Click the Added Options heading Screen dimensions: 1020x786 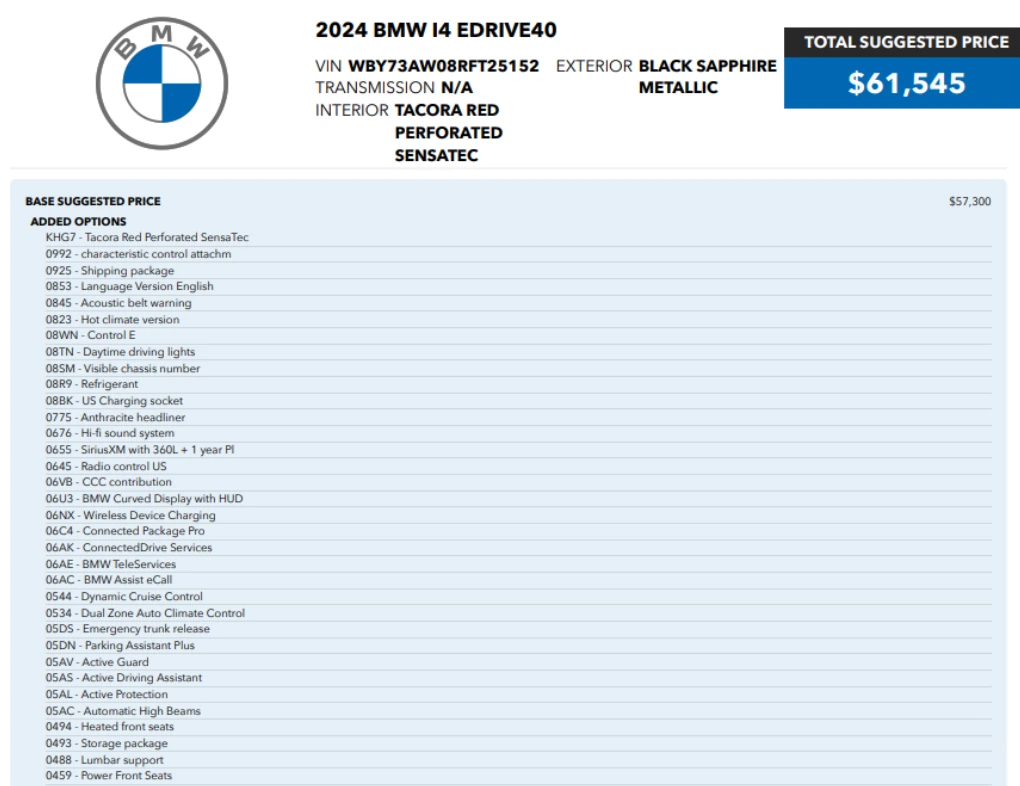pyautogui.click(x=78, y=221)
